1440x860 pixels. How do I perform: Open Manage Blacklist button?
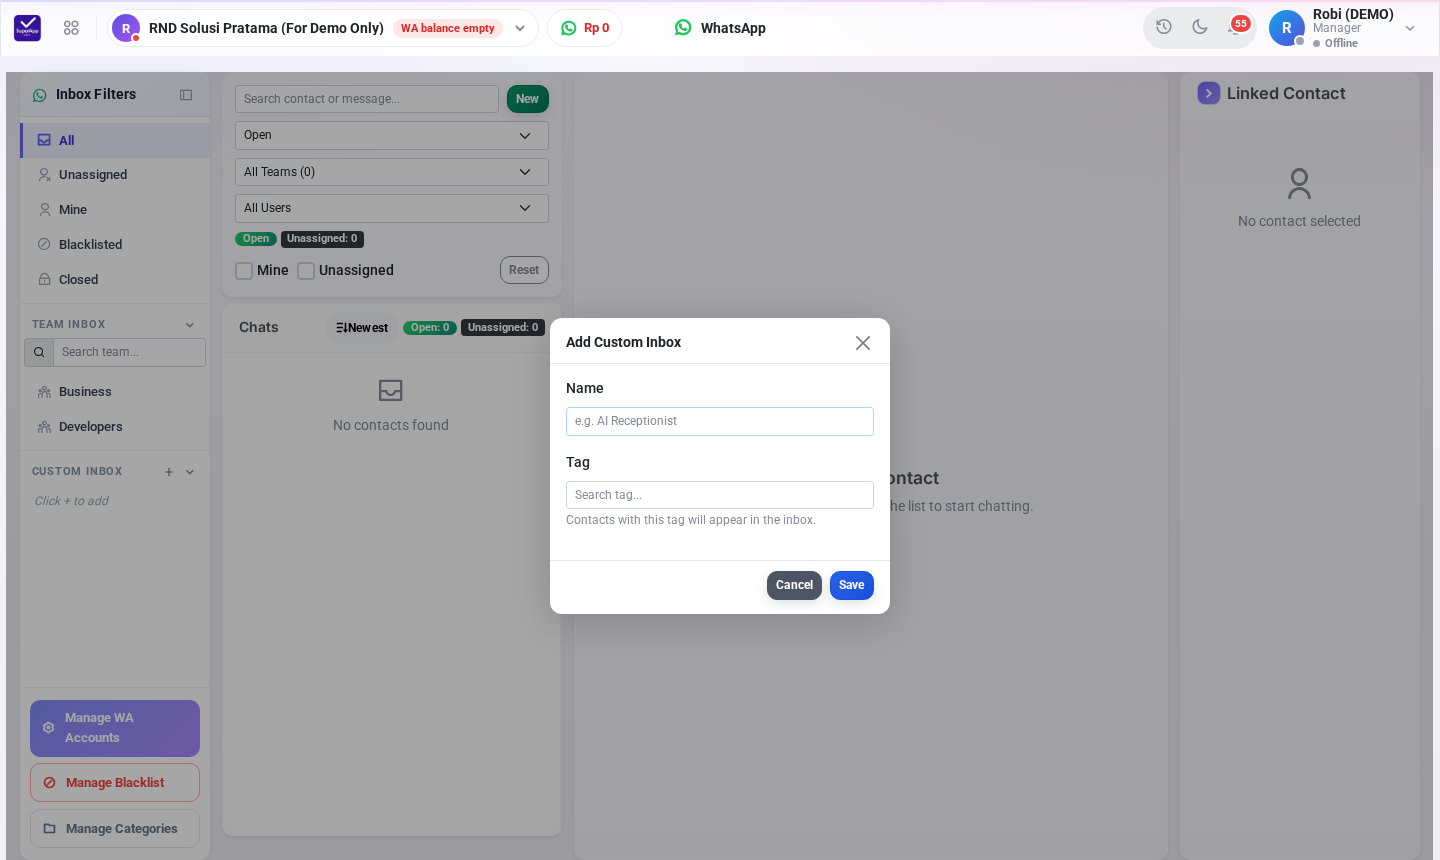[115, 783]
